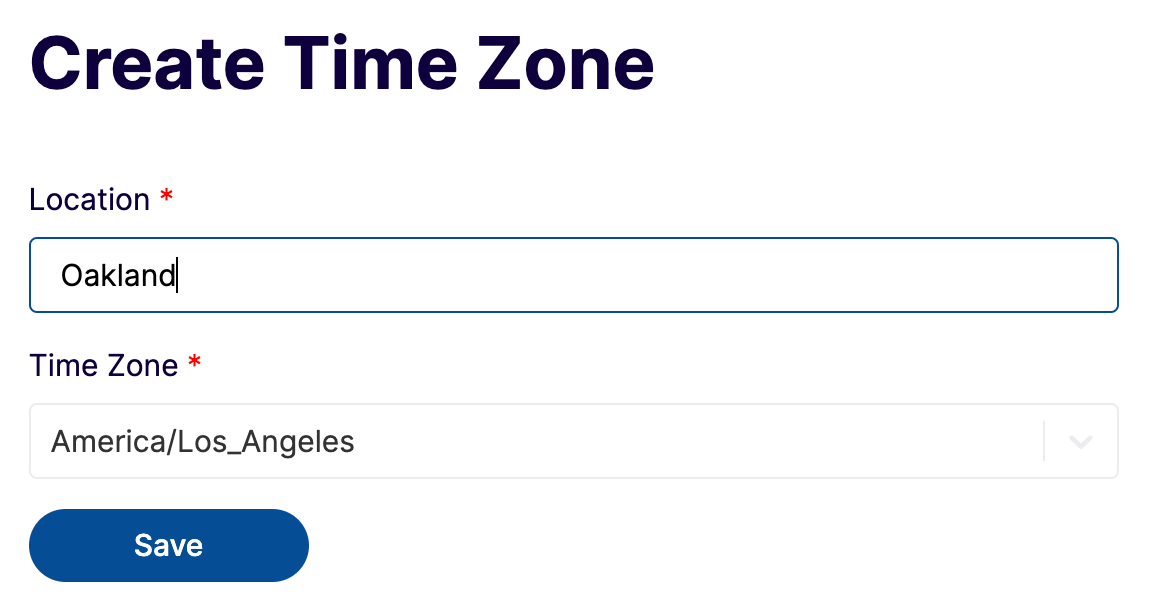Submit the form via Save
1158x606 pixels.
pos(168,545)
